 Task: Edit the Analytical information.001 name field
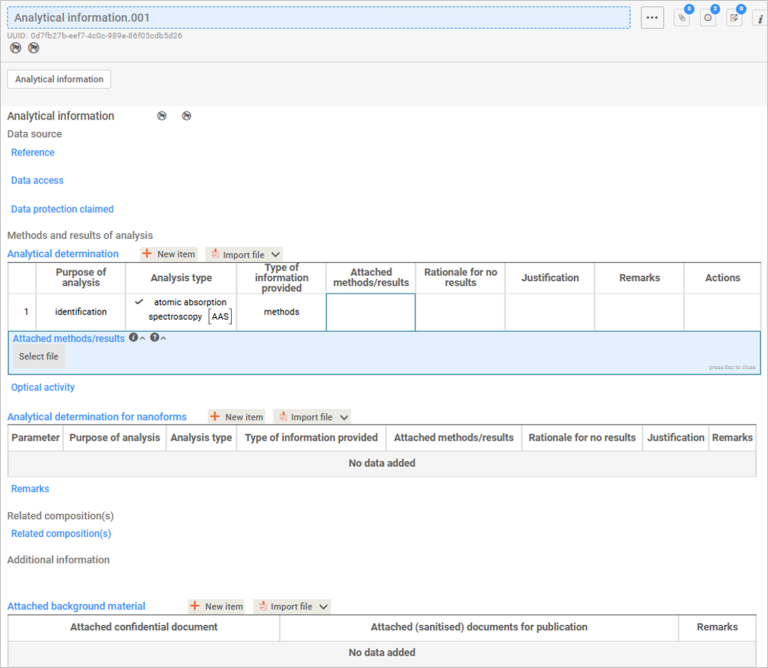coord(318,18)
